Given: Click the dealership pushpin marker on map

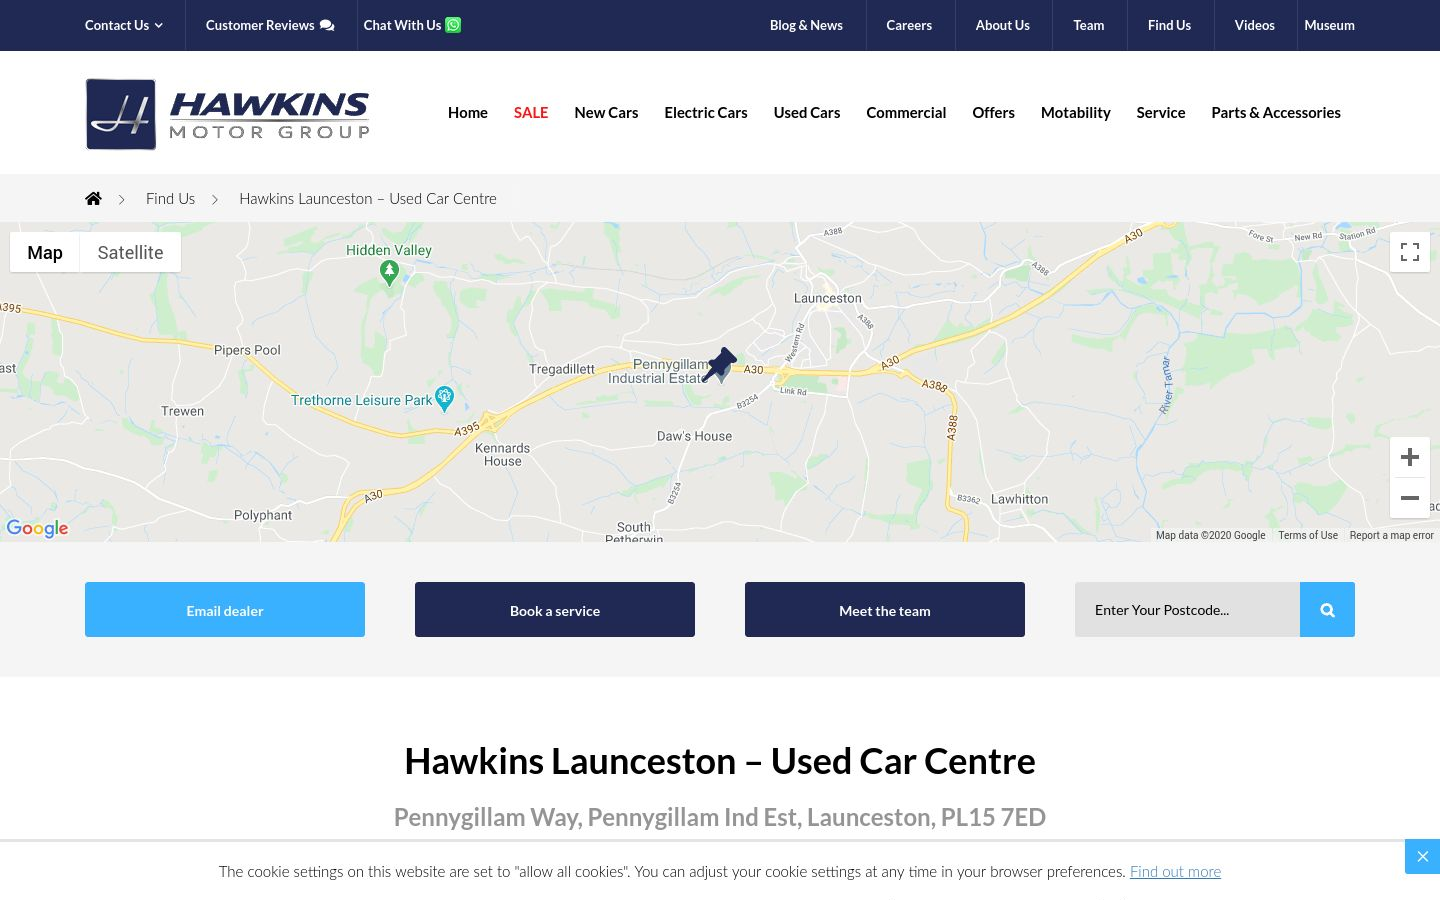Looking at the screenshot, I should click(719, 365).
